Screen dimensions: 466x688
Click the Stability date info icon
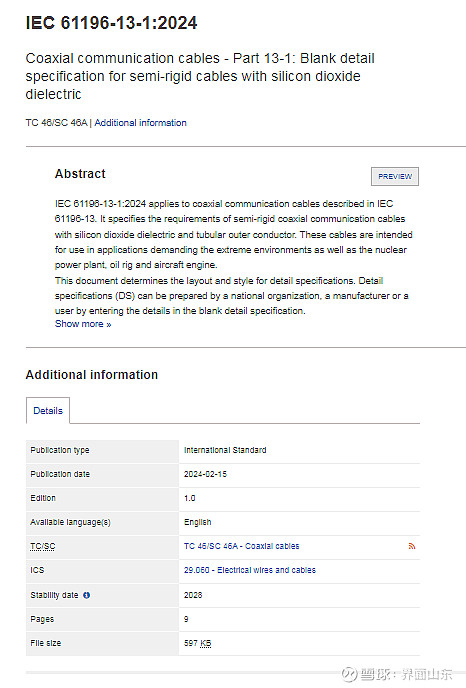tap(86, 595)
